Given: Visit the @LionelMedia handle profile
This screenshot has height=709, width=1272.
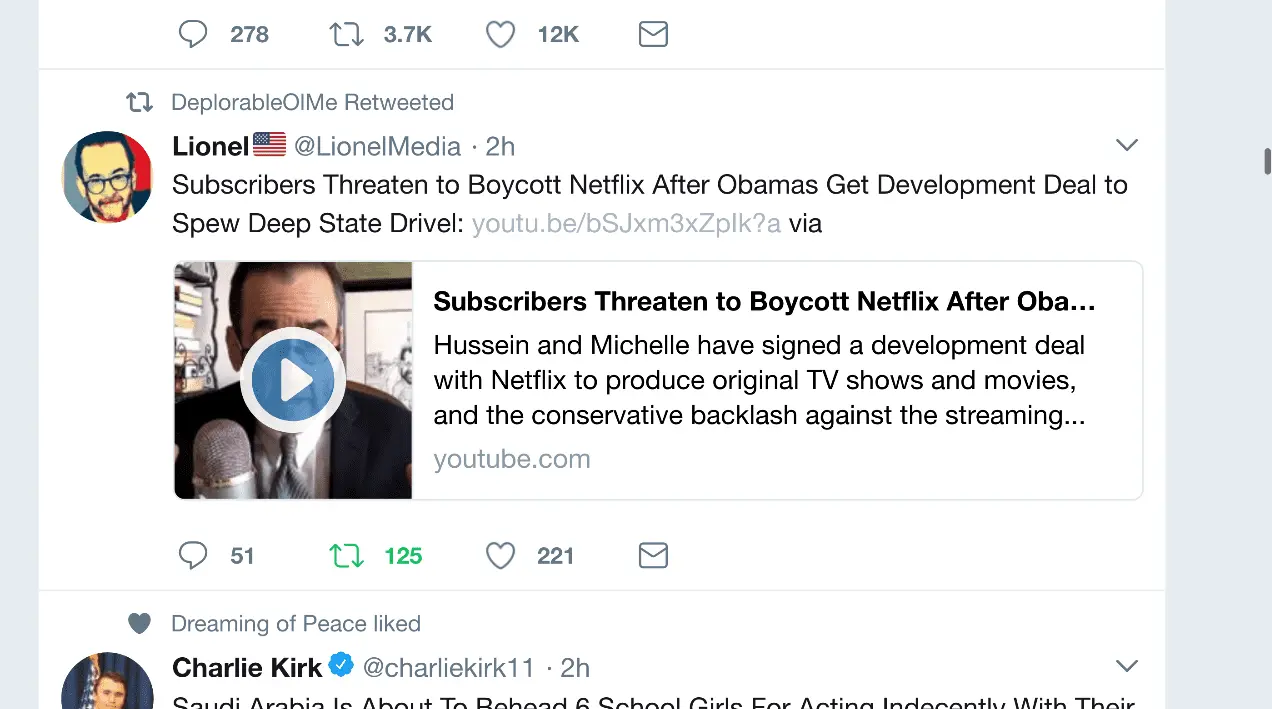Looking at the screenshot, I should click(x=377, y=147).
